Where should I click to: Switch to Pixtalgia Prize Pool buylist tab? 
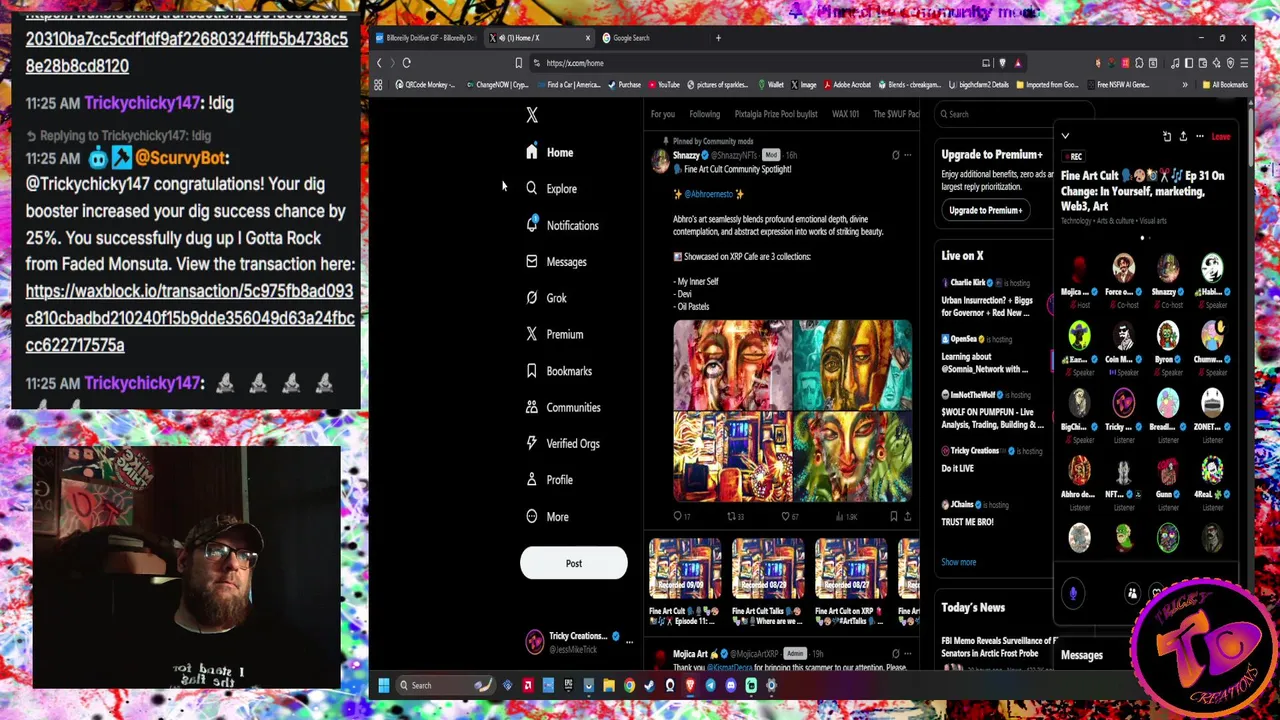click(x=776, y=114)
